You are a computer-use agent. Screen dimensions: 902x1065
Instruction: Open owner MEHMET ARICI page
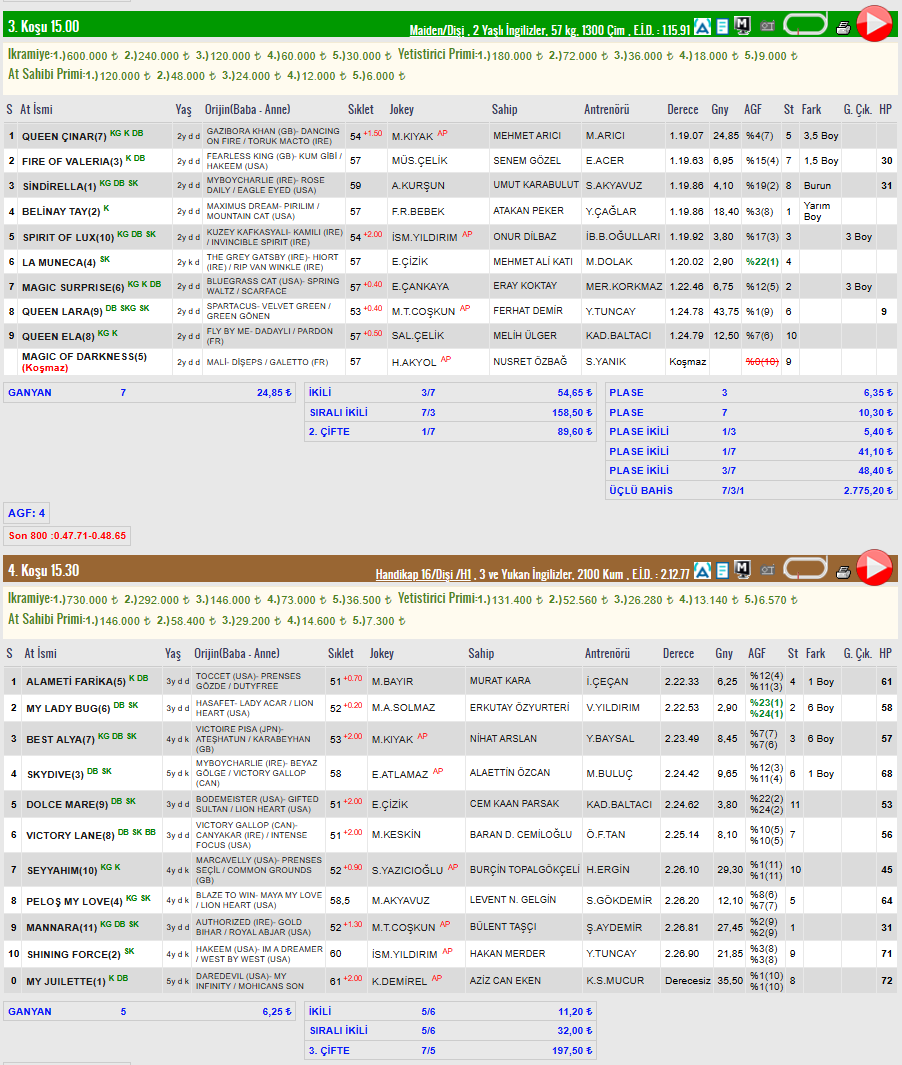point(527,136)
